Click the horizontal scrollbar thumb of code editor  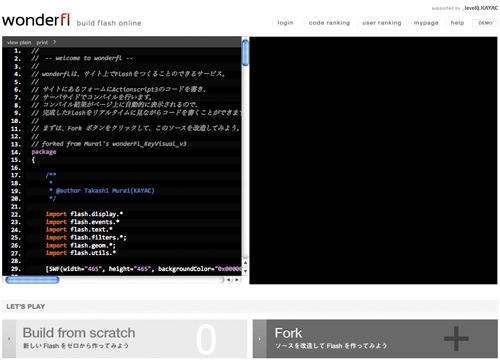32,280
